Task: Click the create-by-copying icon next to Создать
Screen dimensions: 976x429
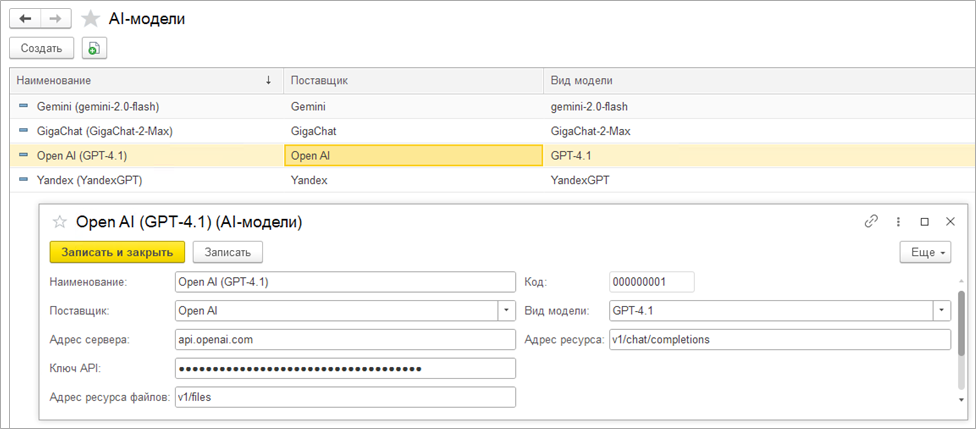Action: coord(95,48)
